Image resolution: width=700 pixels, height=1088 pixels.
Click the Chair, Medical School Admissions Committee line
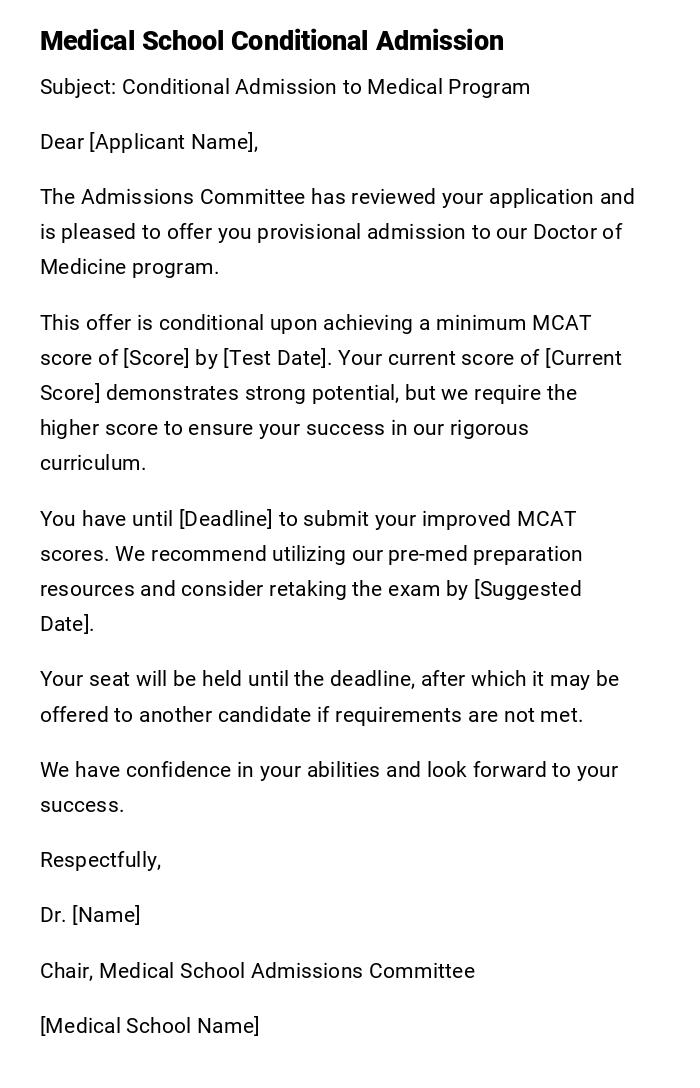pyautogui.click(x=257, y=971)
